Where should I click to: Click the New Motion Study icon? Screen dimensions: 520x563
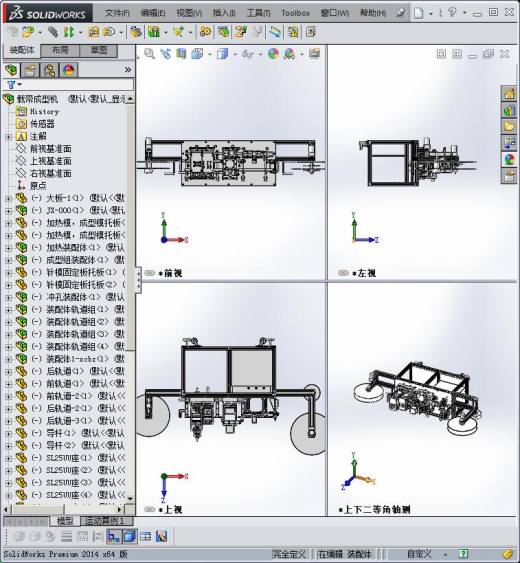point(205,32)
